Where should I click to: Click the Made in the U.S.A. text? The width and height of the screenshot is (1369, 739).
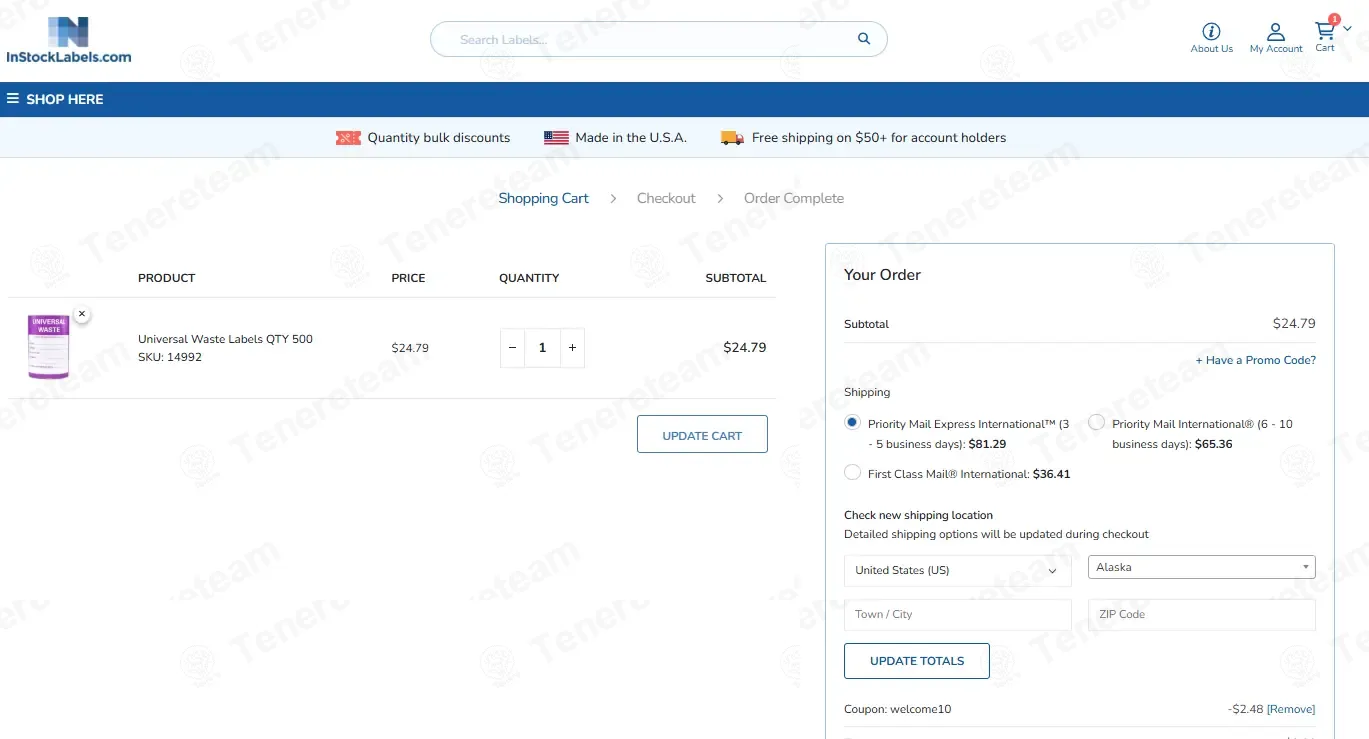point(631,138)
